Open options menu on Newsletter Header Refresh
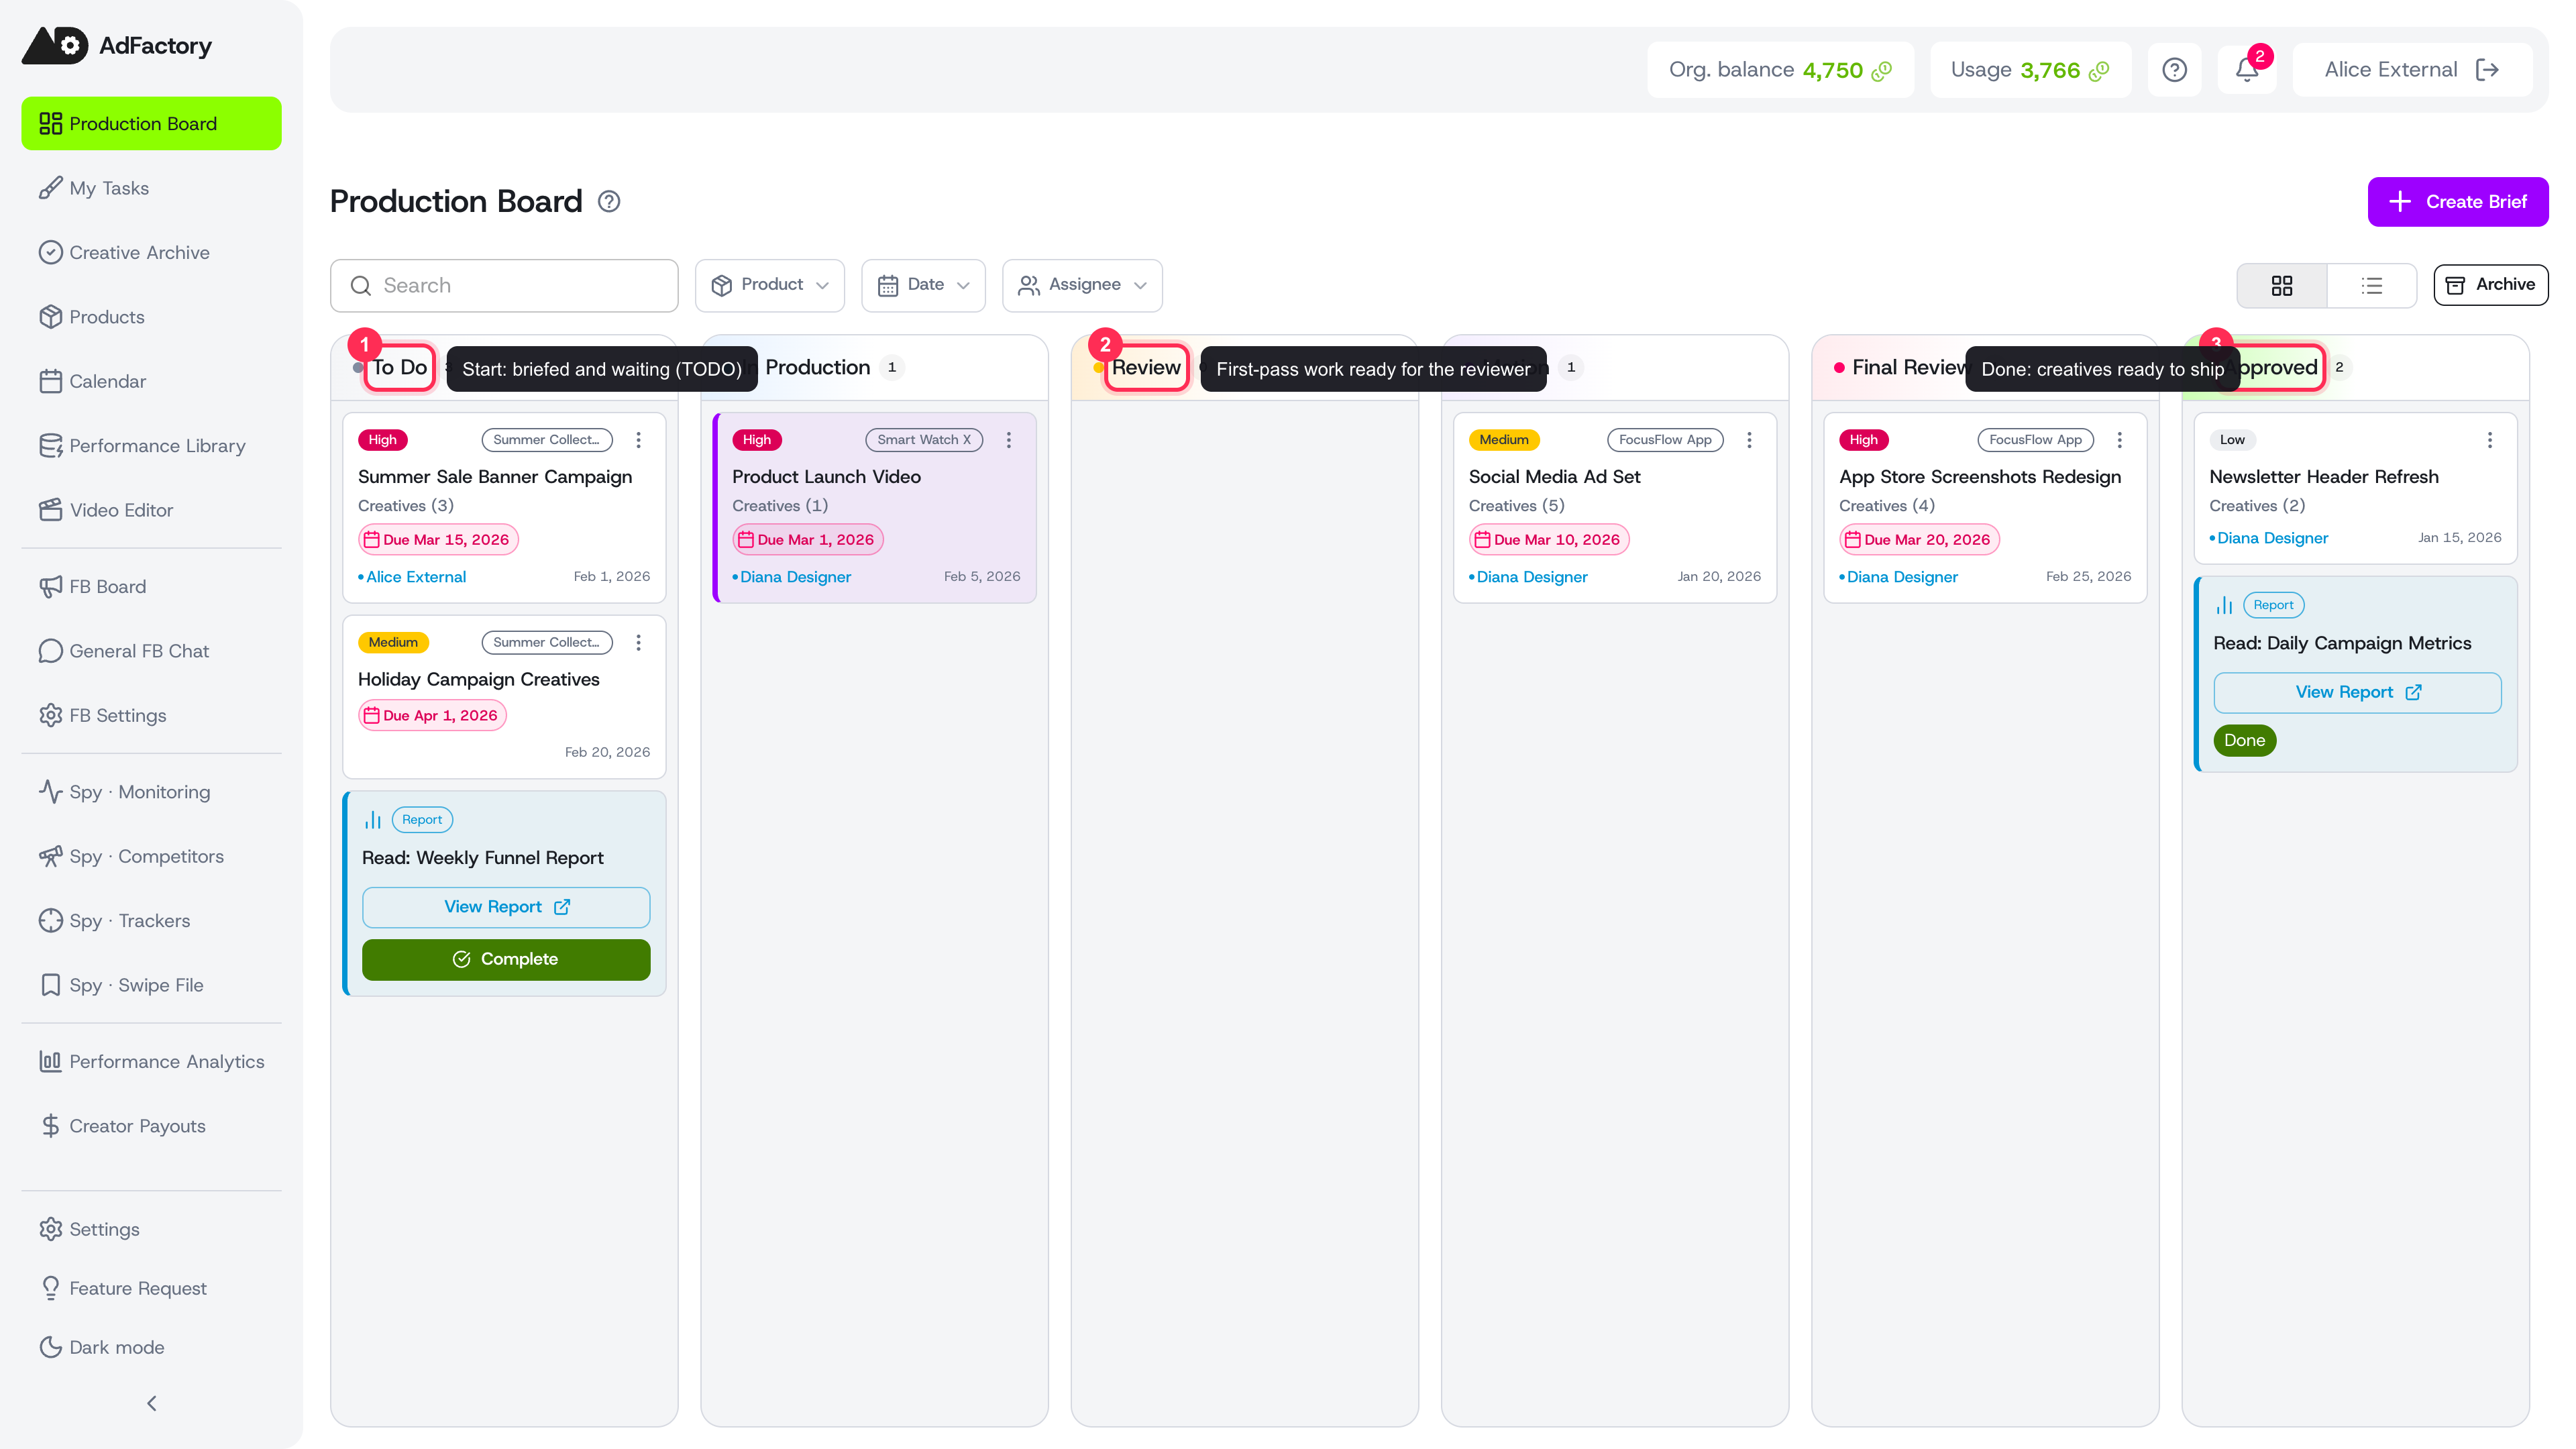2576x1449 pixels. [2490, 440]
